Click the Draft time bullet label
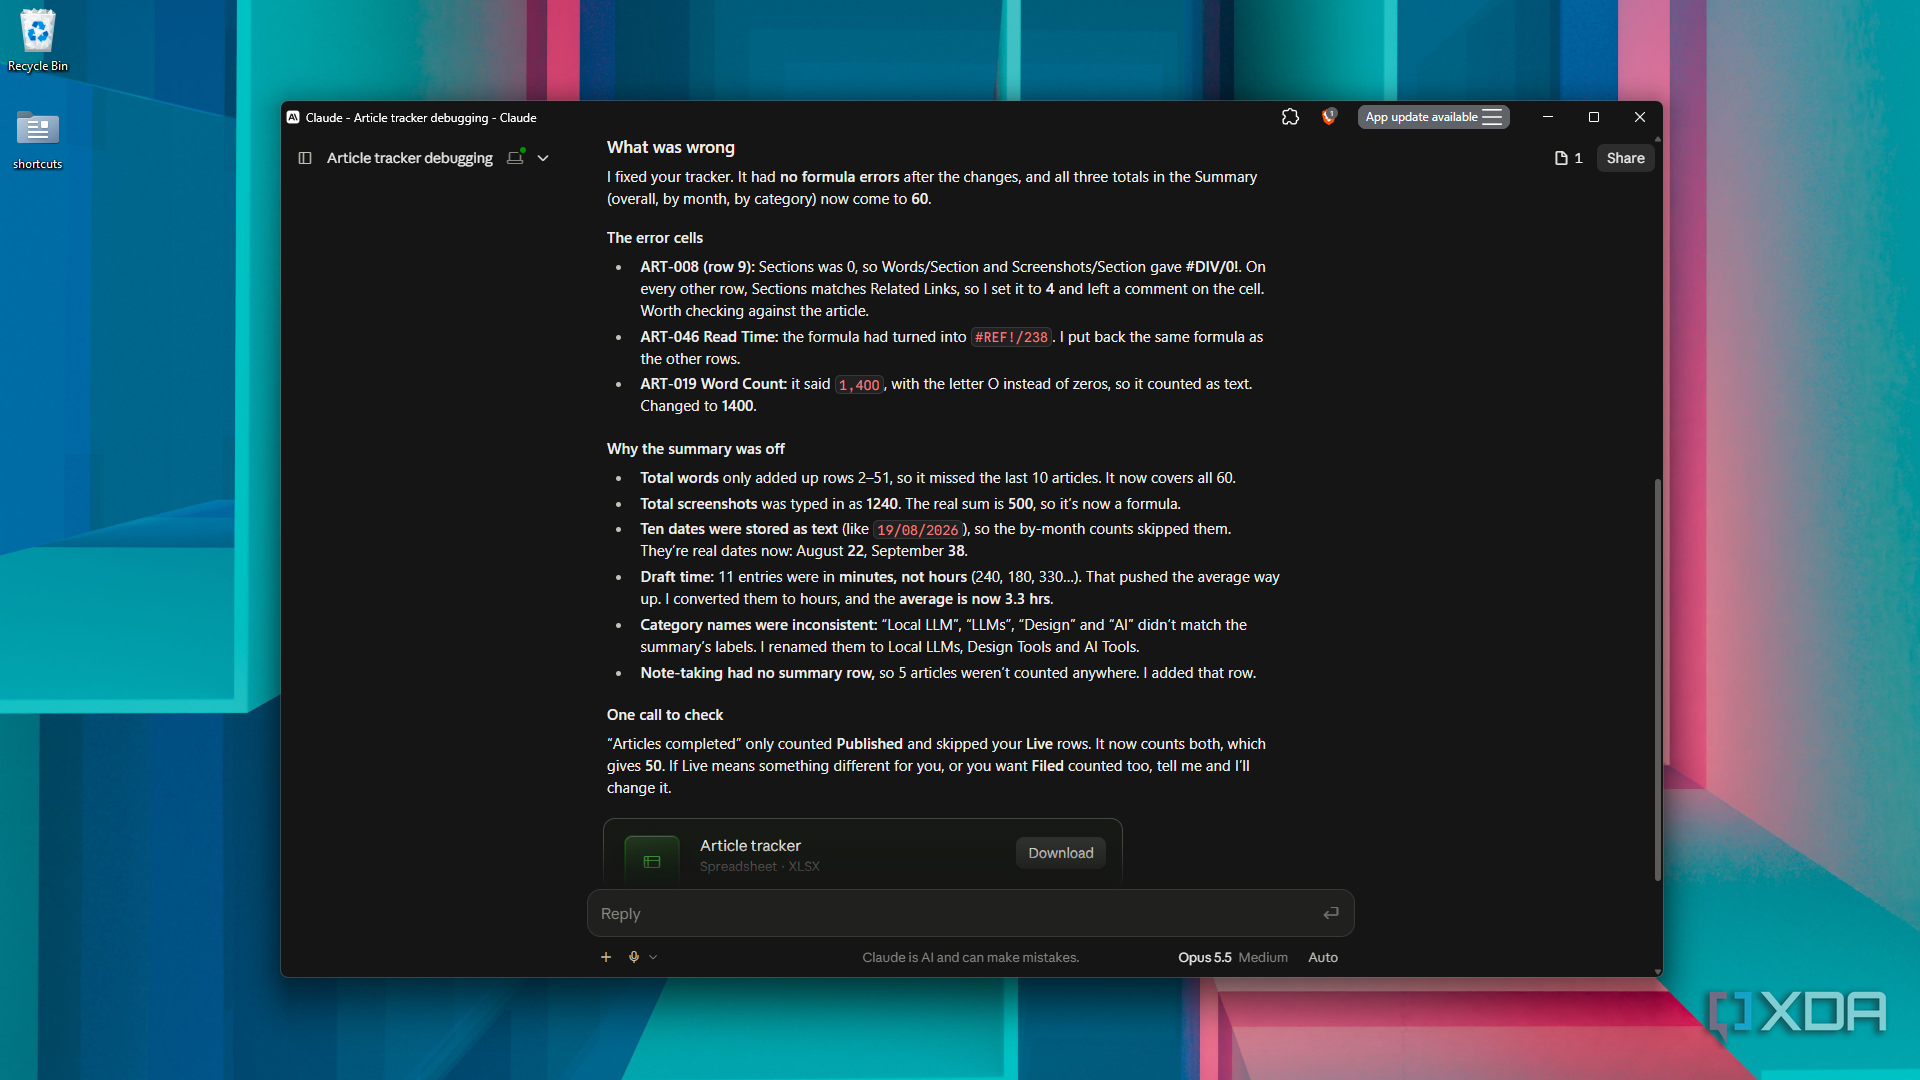1920x1080 pixels. pyautogui.click(x=677, y=577)
